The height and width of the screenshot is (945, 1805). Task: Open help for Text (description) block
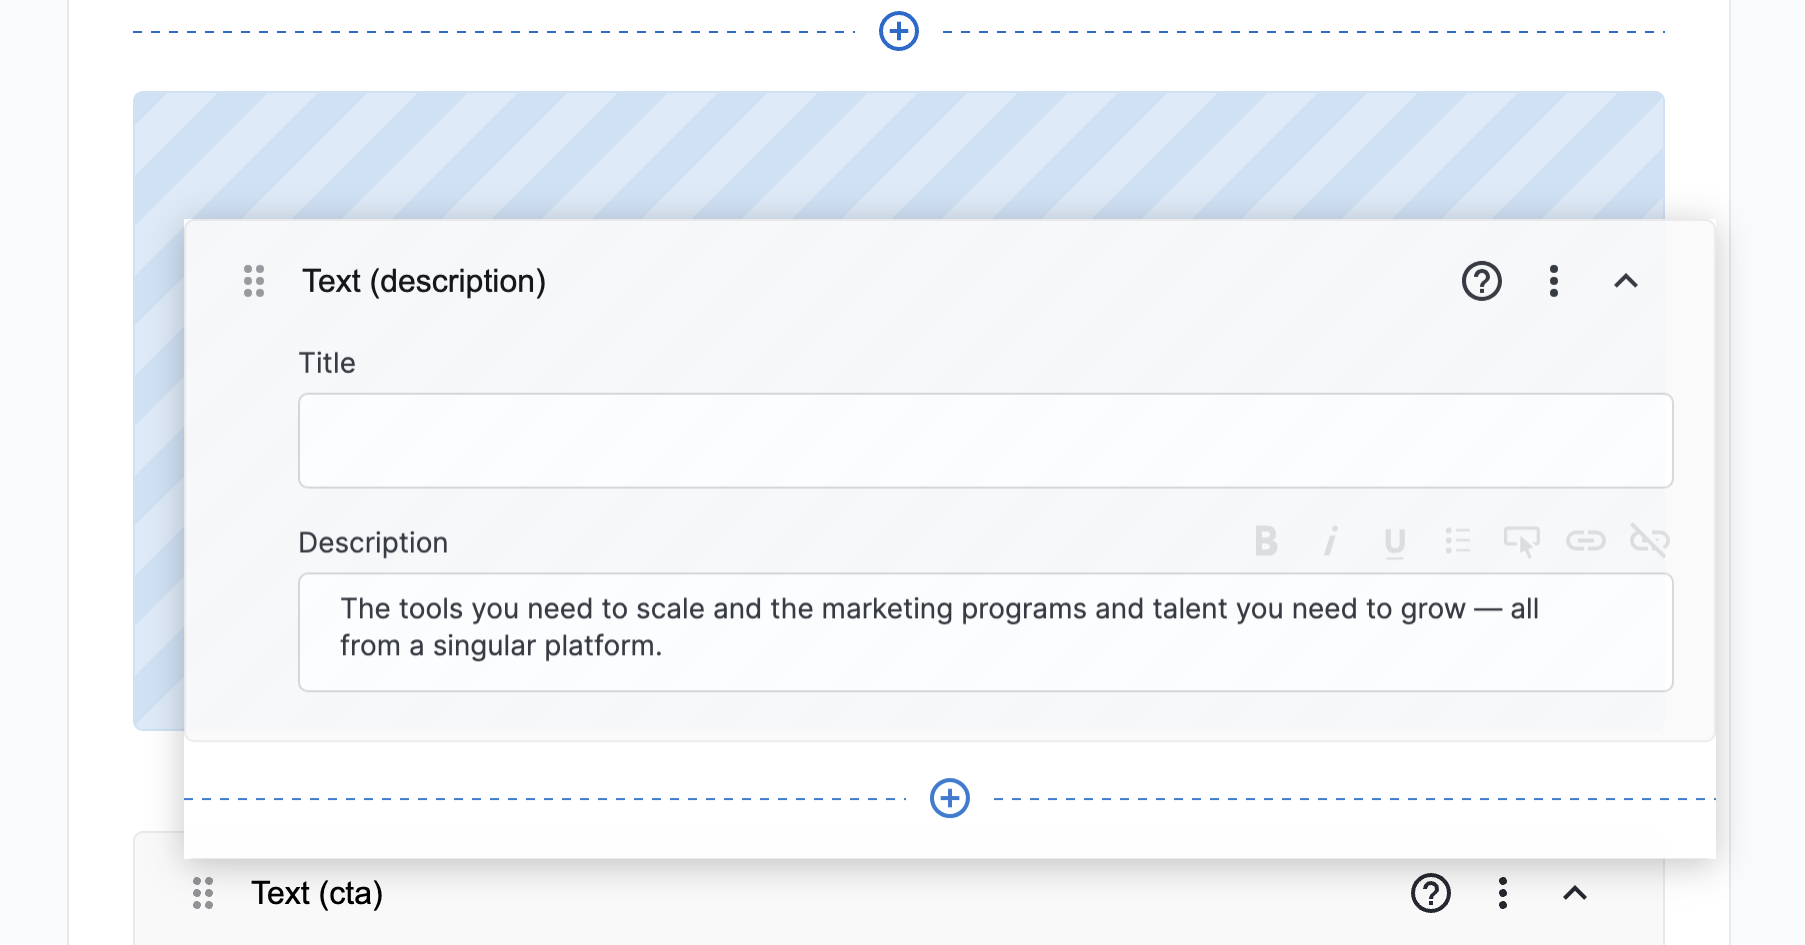click(1481, 281)
